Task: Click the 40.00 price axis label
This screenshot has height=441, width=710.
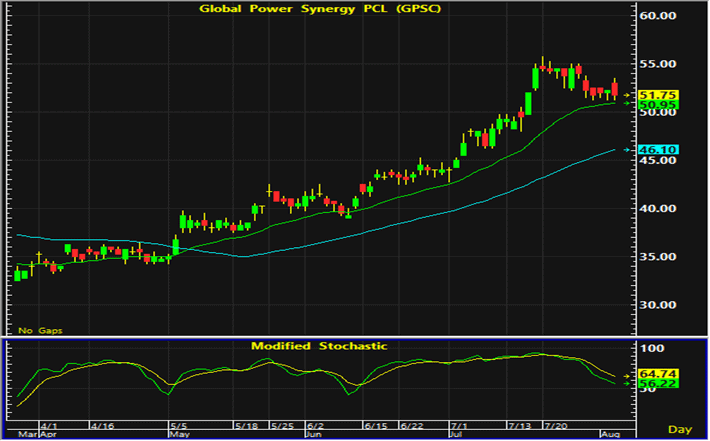Action: [x=658, y=209]
